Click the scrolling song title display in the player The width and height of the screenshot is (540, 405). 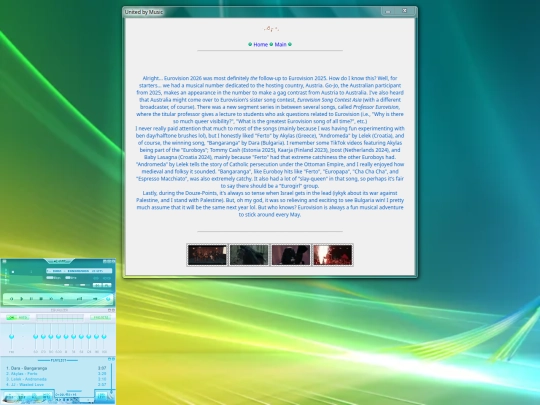pyautogui.click(x=79, y=271)
